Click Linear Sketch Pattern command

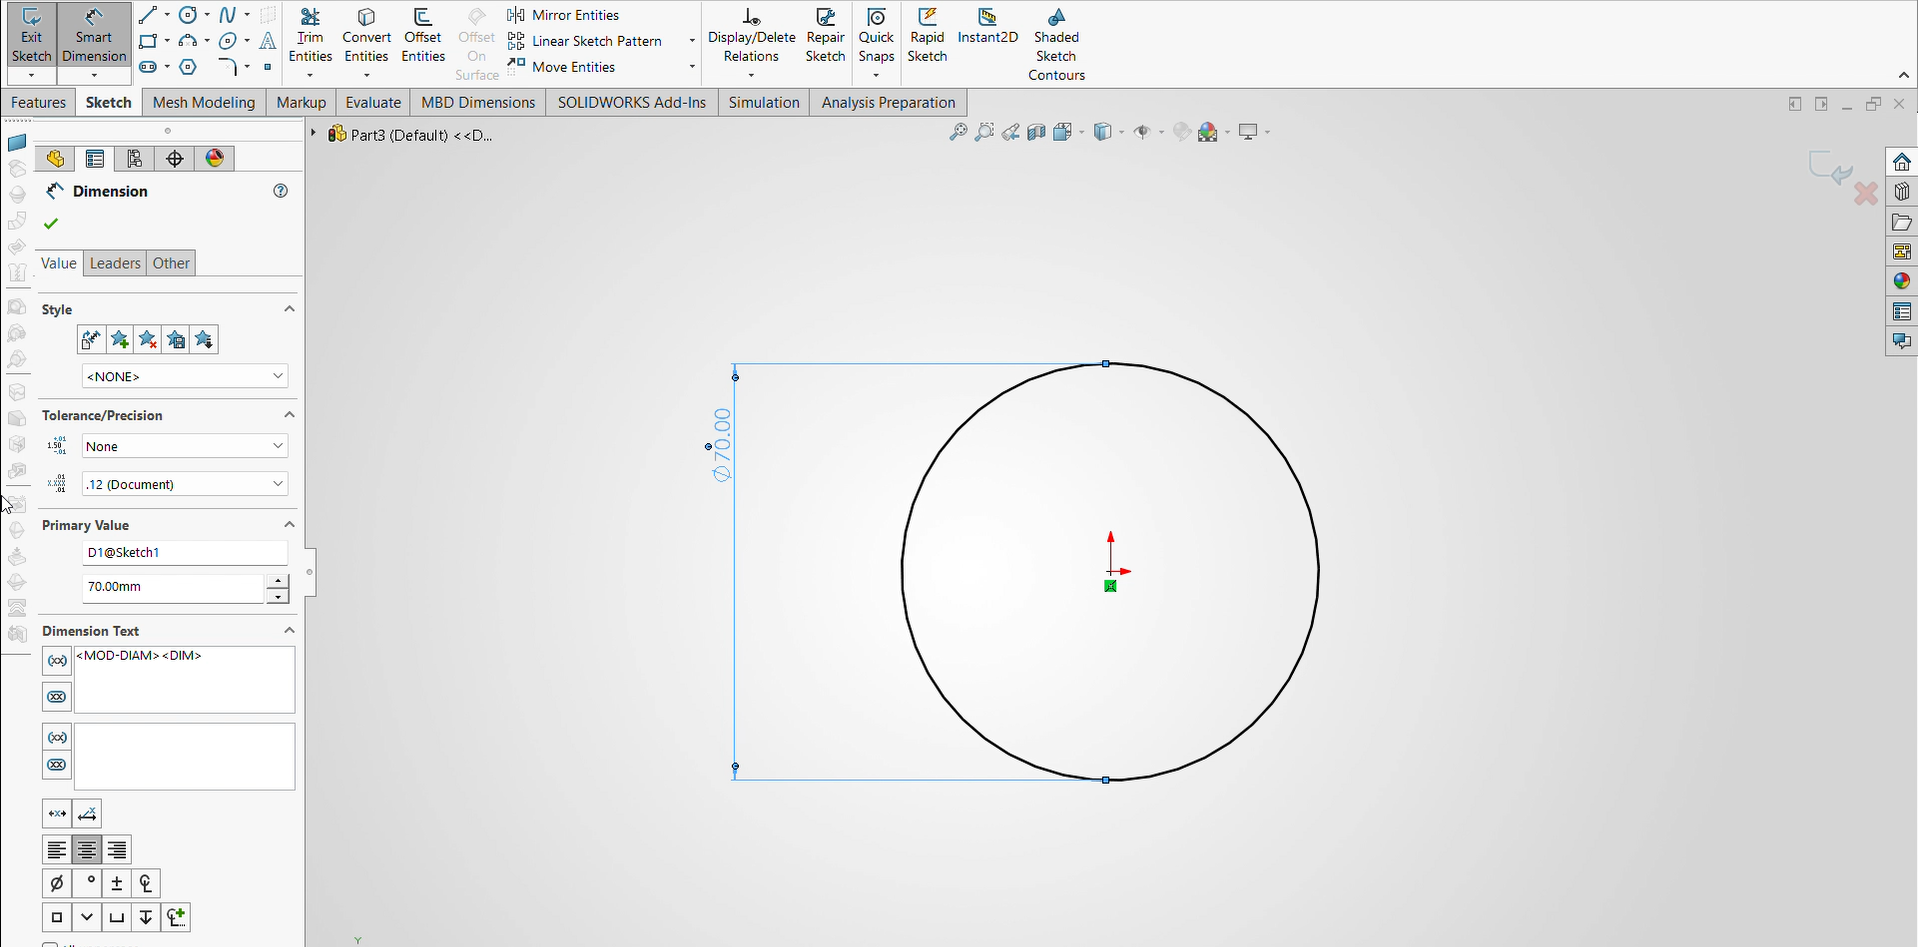point(585,41)
